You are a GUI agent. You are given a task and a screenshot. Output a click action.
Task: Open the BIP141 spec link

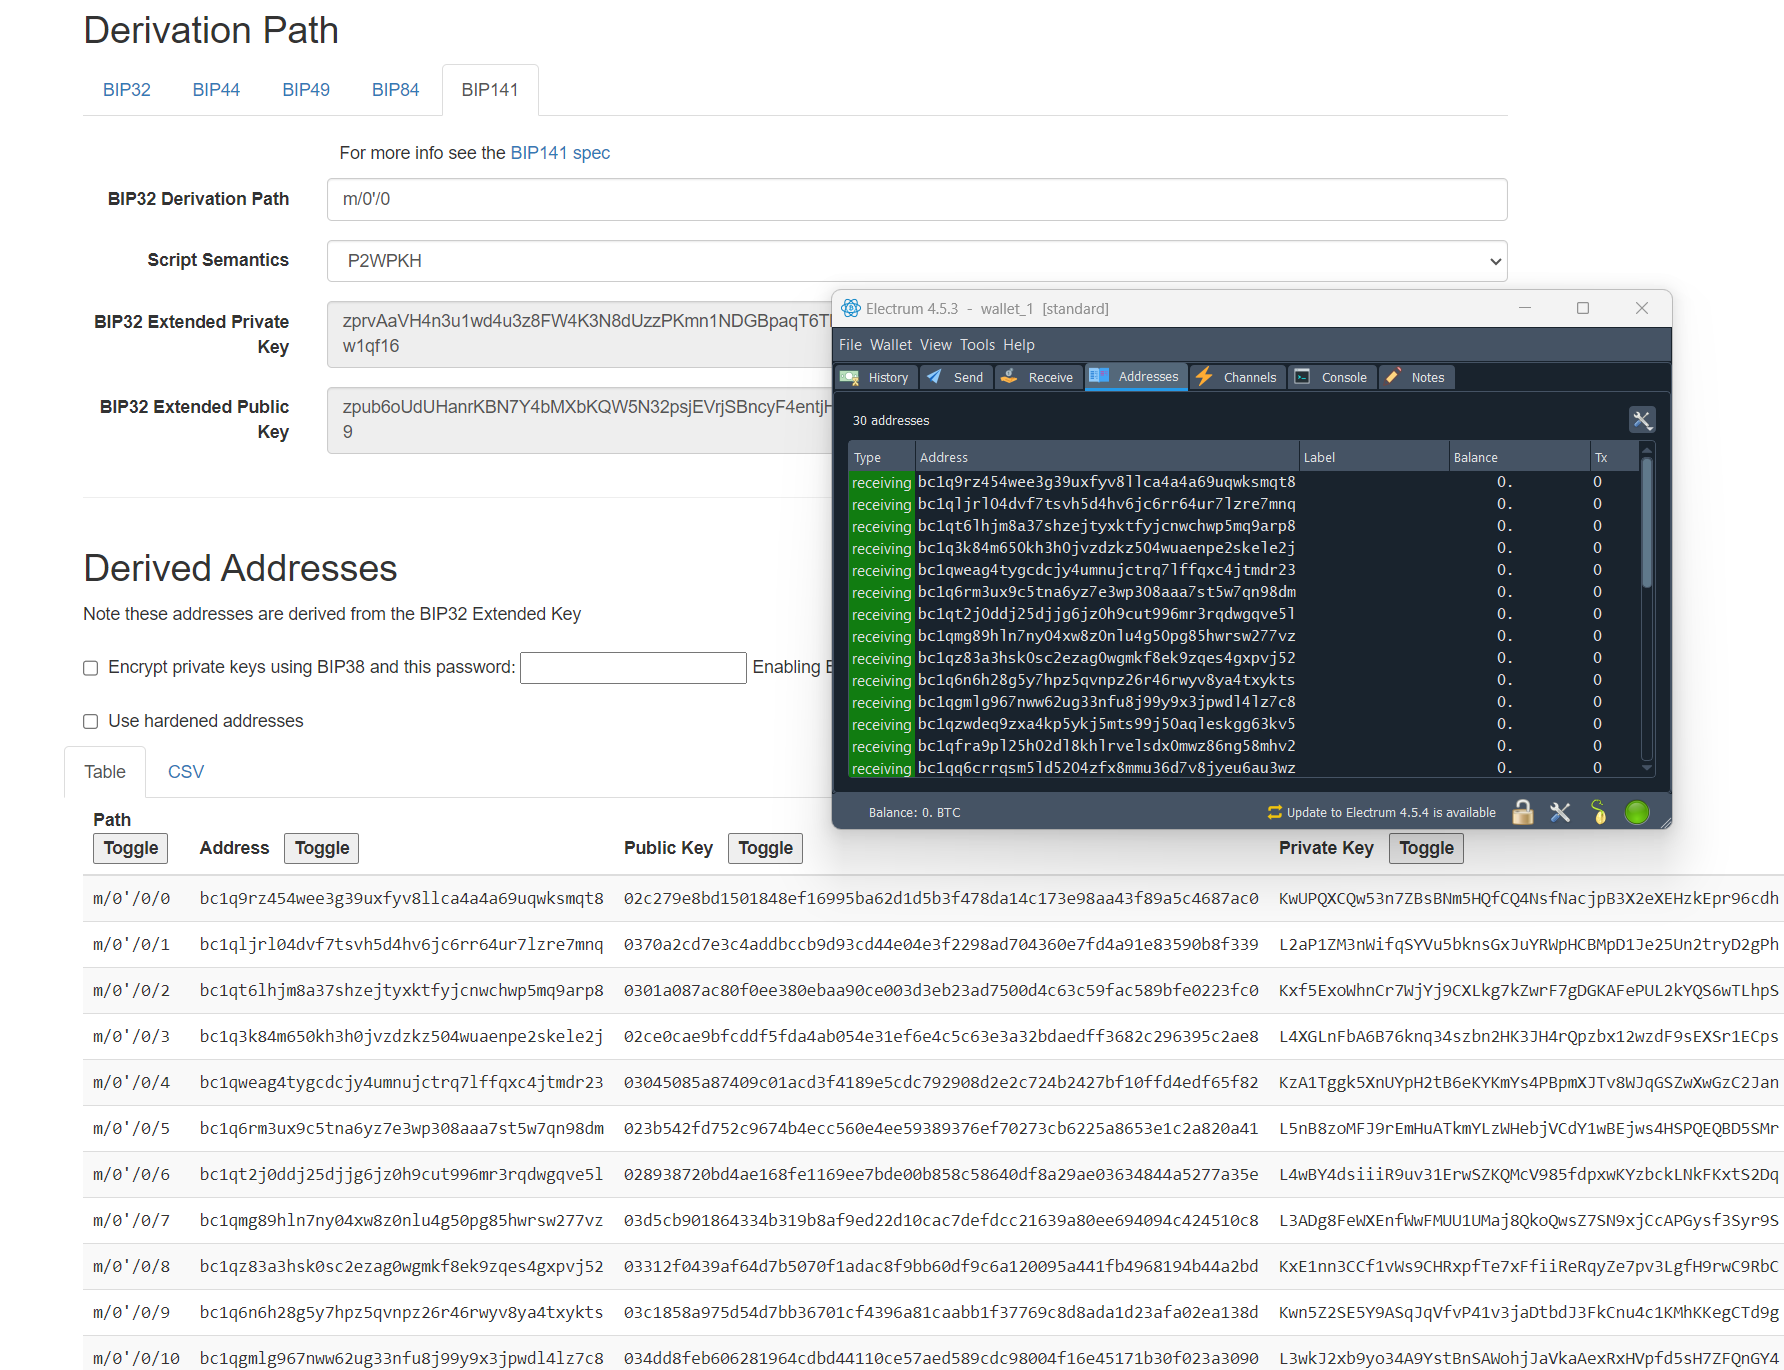pos(560,153)
